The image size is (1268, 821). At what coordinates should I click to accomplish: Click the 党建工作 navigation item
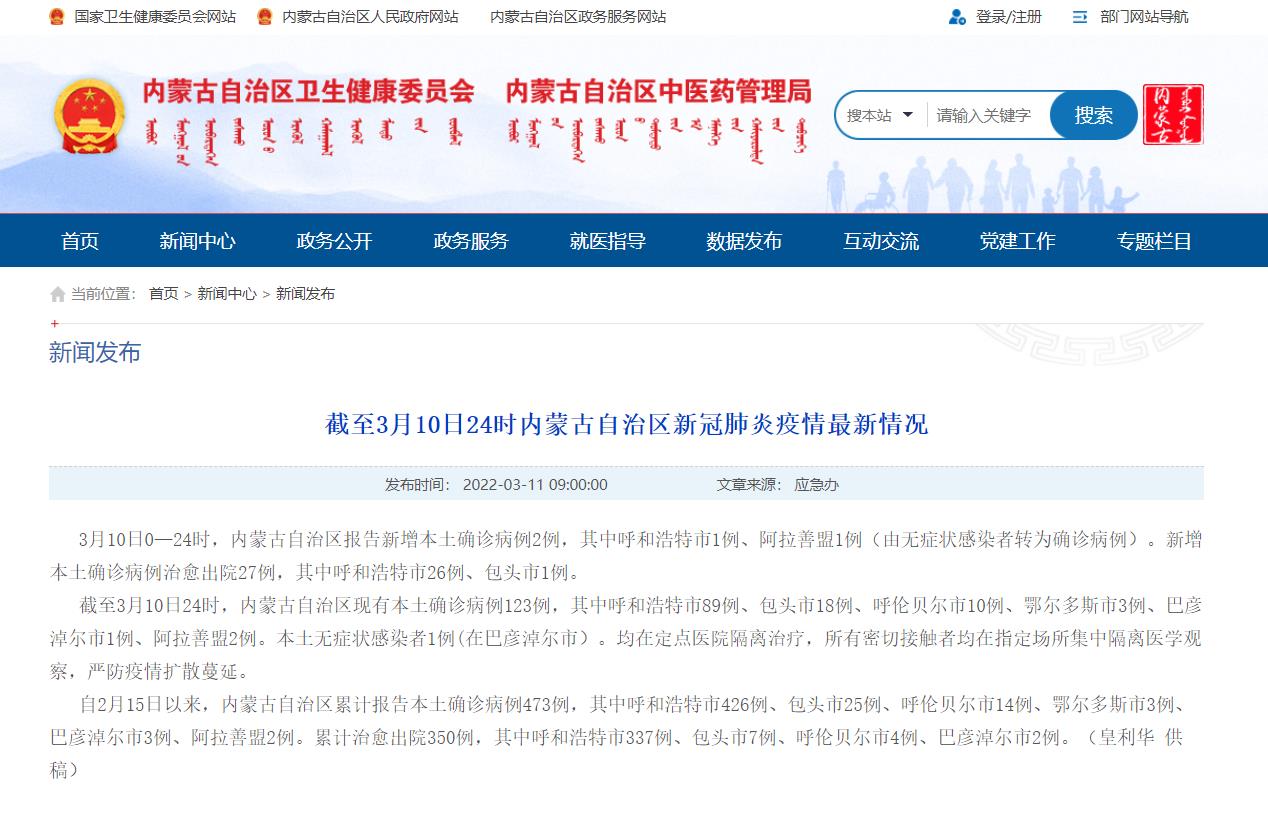point(1017,241)
